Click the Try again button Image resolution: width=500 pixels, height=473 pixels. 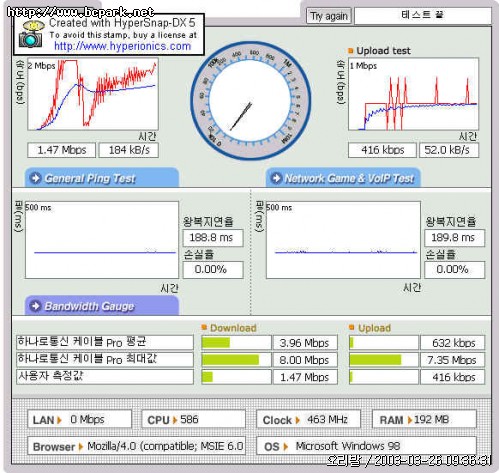coord(329,16)
